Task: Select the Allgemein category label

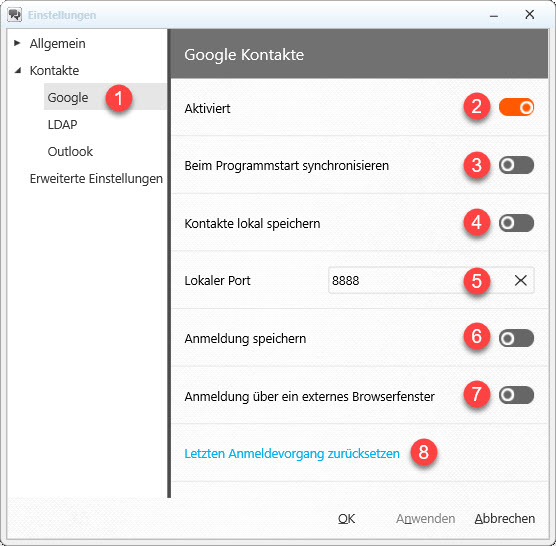Action: click(x=57, y=44)
